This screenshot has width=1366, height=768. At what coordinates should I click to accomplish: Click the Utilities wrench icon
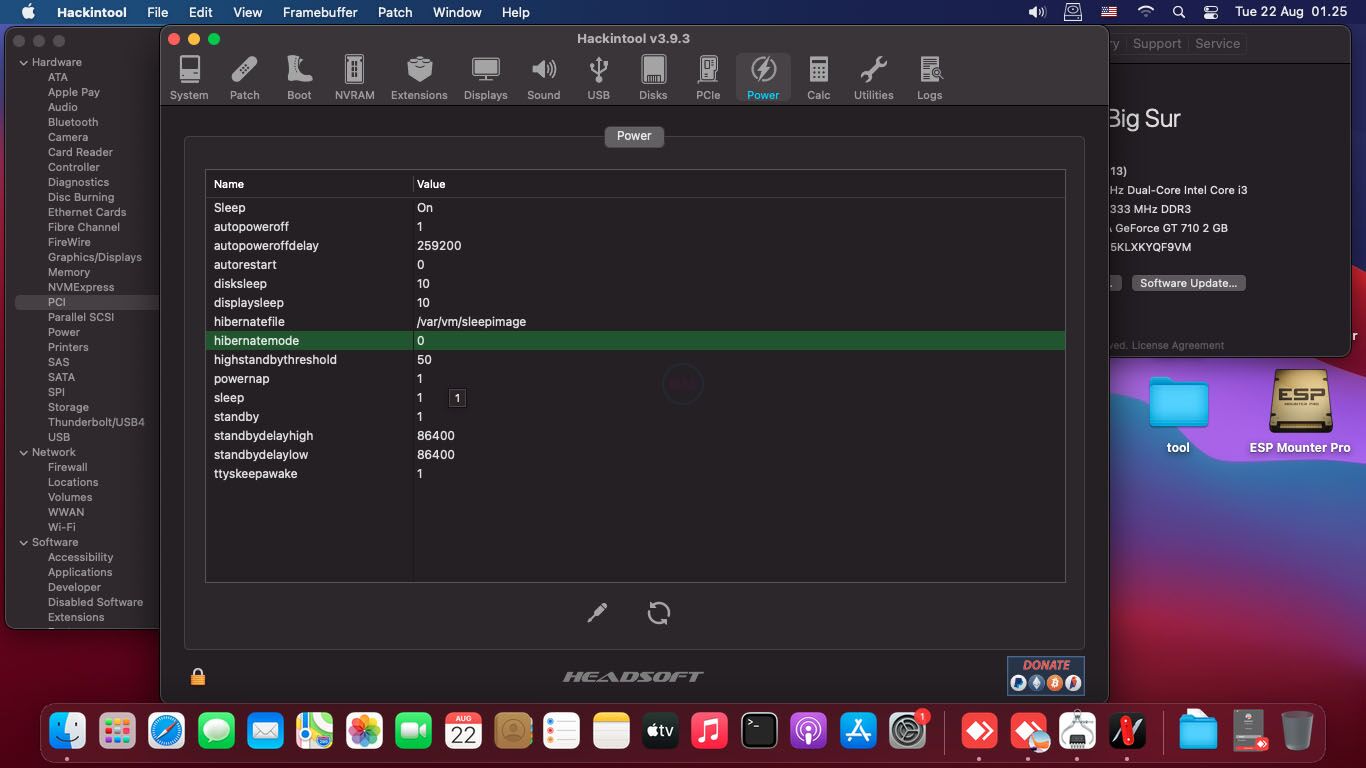(873, 78)
